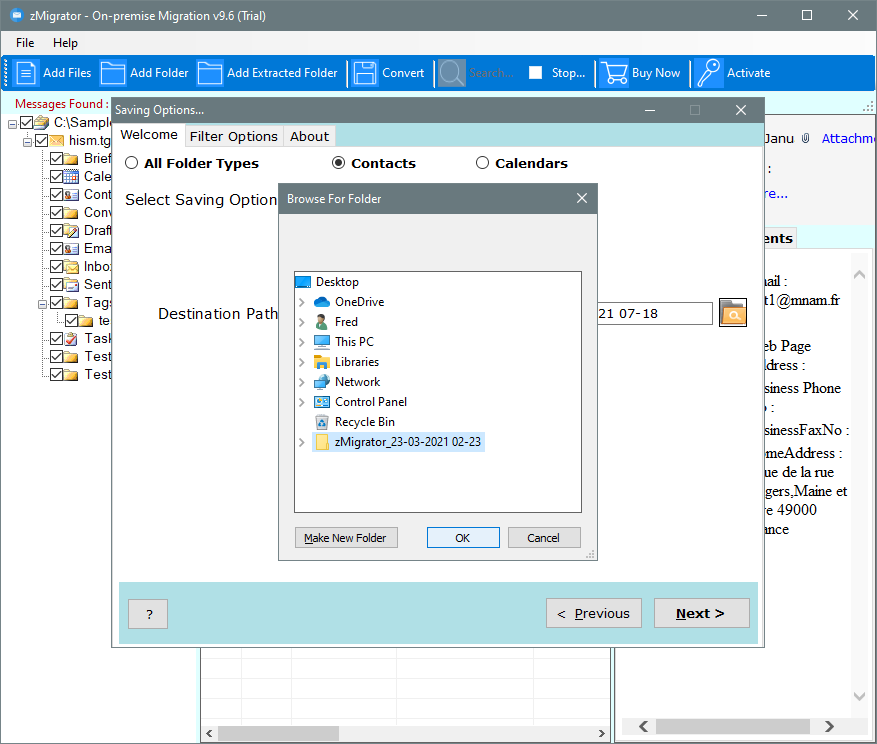Switch to the Filter Options tab
This screenshot has height=744, width=877.
click(234, 136)
